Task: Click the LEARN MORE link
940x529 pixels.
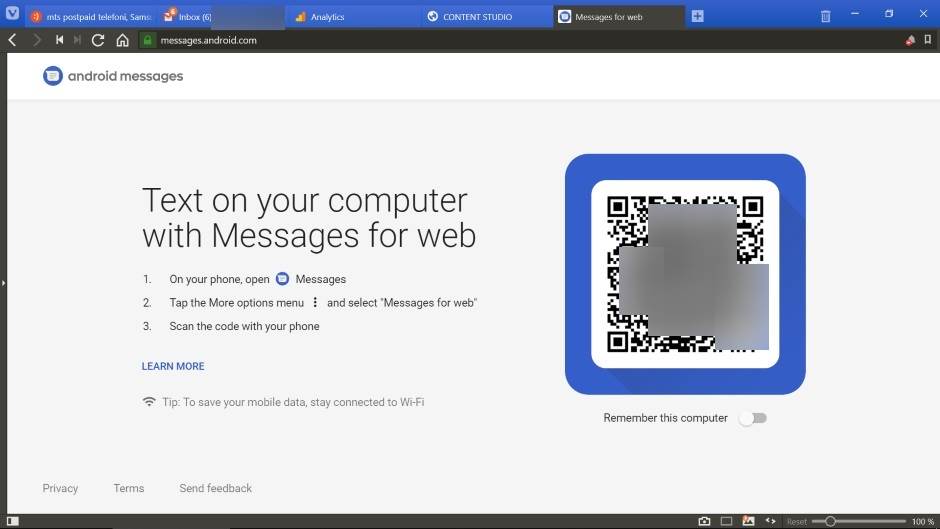Action: [x=173, y=366]
